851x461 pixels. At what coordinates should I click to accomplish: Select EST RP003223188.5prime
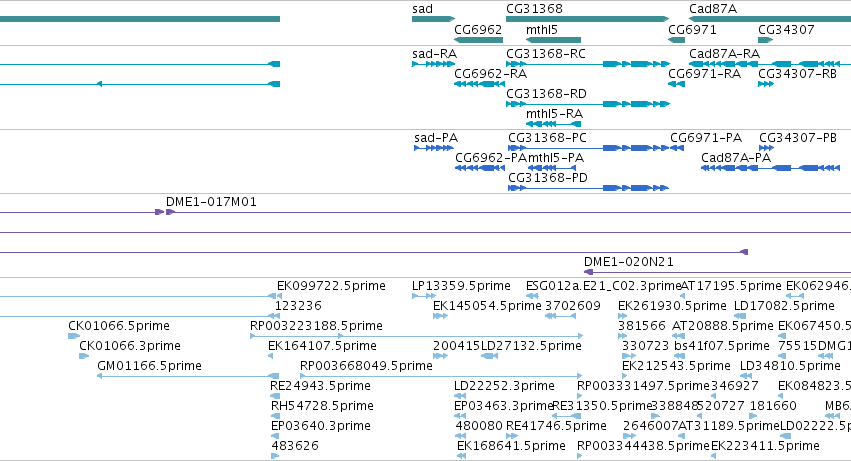316,326
